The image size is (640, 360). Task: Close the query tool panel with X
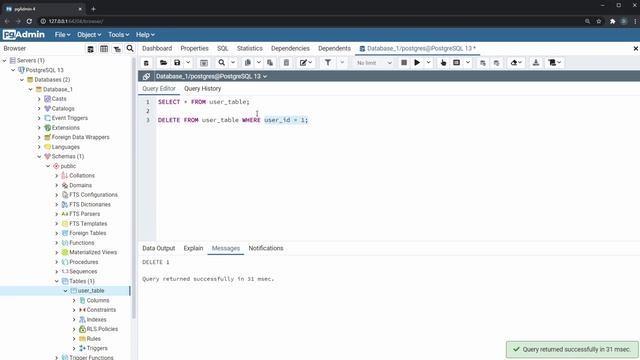(636, 49)
